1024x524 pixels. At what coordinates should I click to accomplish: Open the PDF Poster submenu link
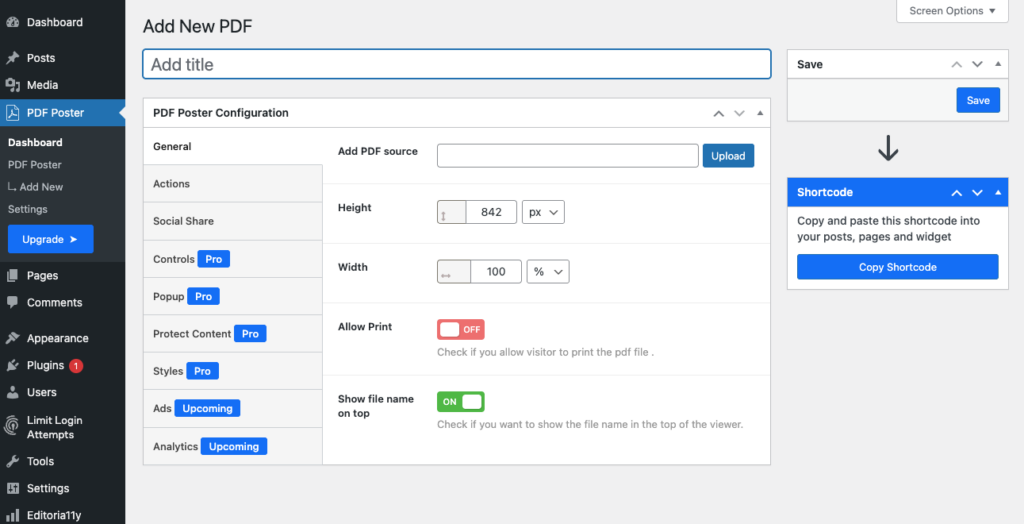(x=35, y=165)
